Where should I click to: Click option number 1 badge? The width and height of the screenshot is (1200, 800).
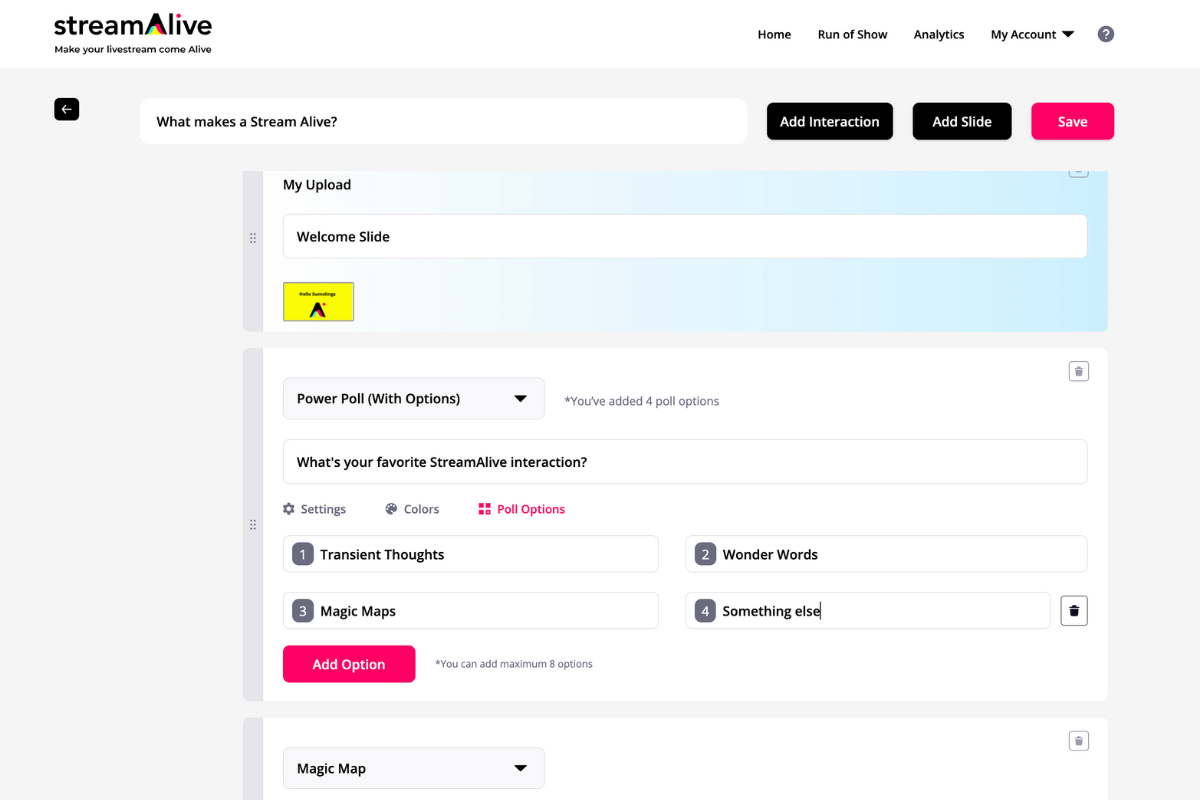302,554
